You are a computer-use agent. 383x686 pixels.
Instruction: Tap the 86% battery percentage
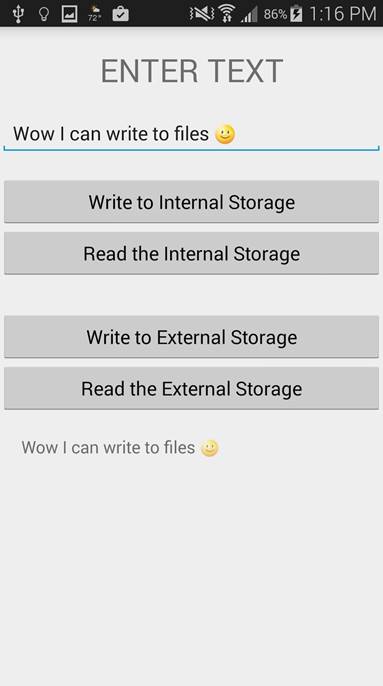point(275,14)
